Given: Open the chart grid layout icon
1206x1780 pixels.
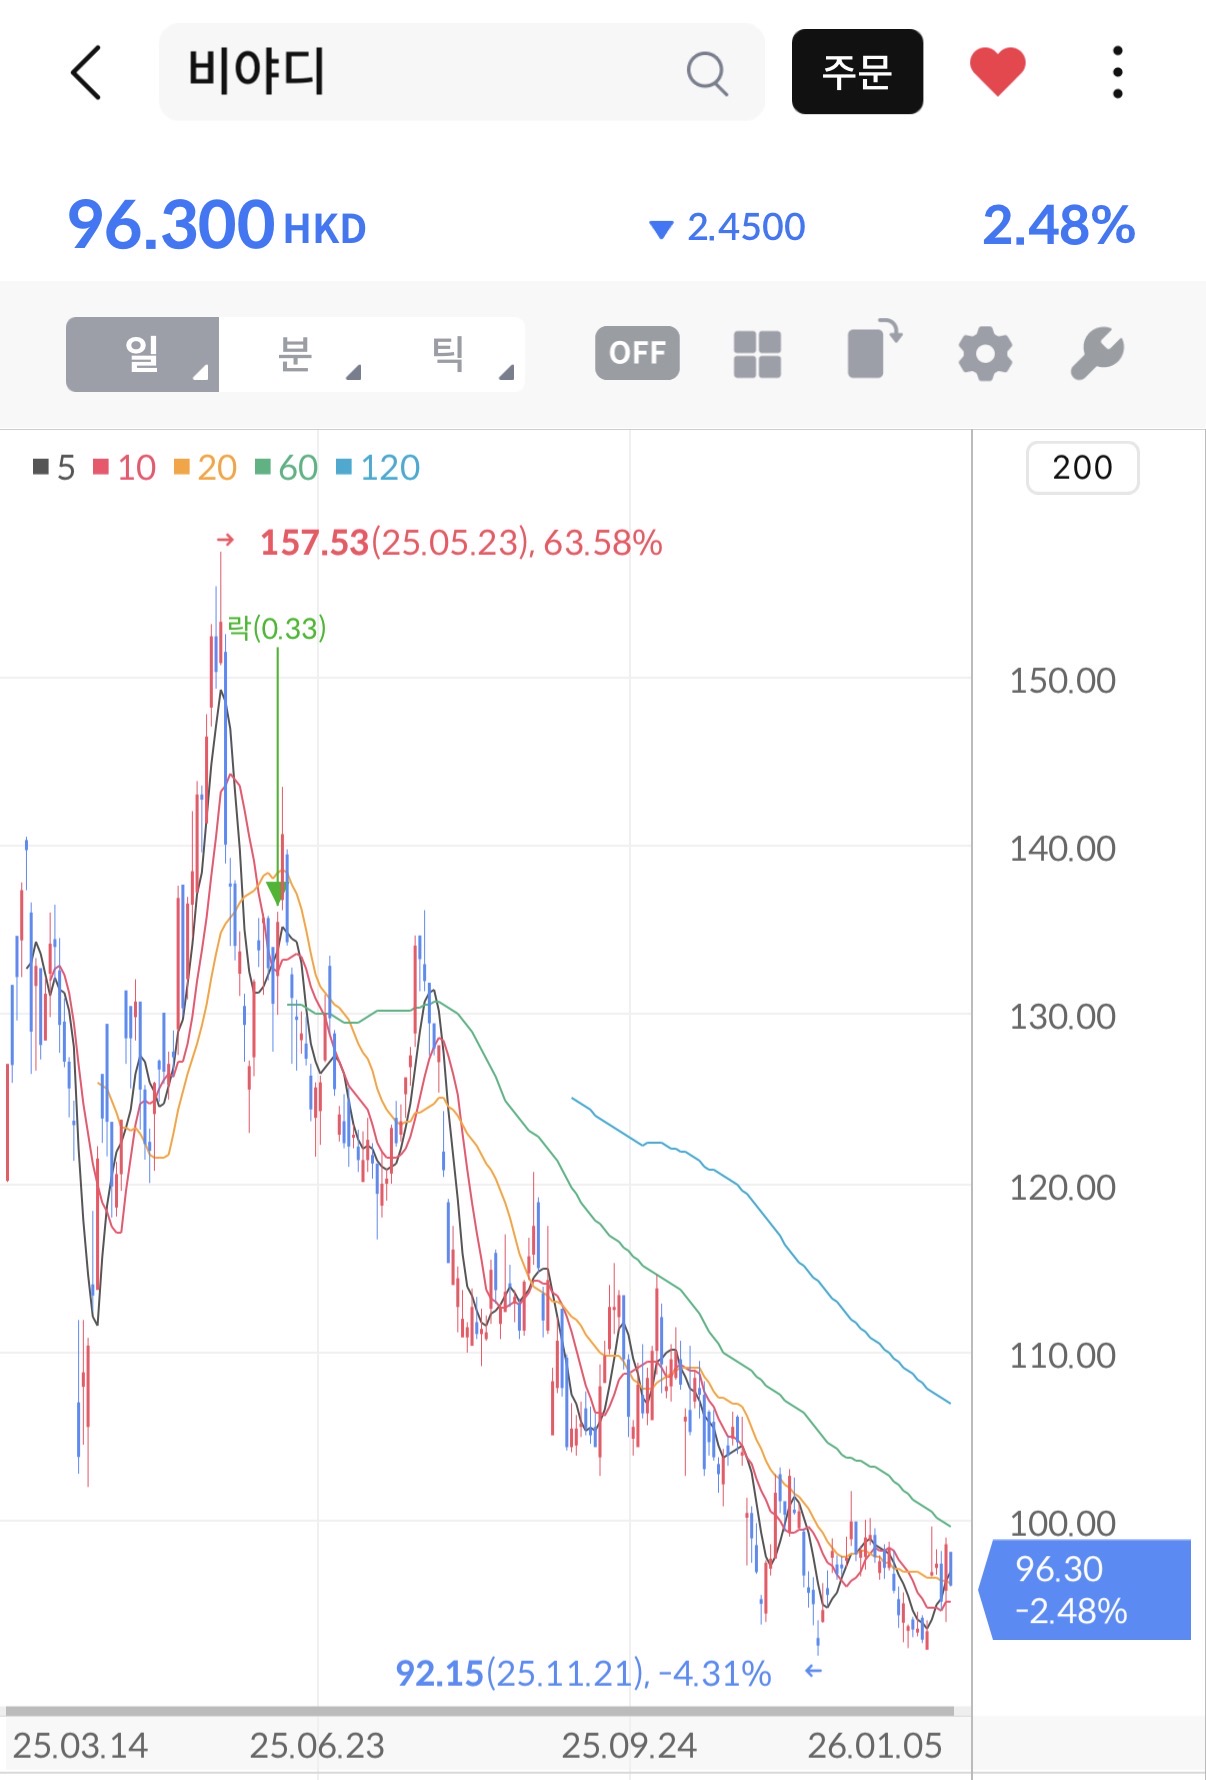Looking at the screenshot, I should click(x=757, y=354).
